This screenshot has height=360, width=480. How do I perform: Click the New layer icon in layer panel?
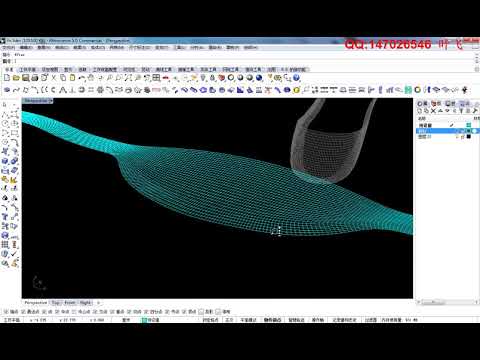420,111
